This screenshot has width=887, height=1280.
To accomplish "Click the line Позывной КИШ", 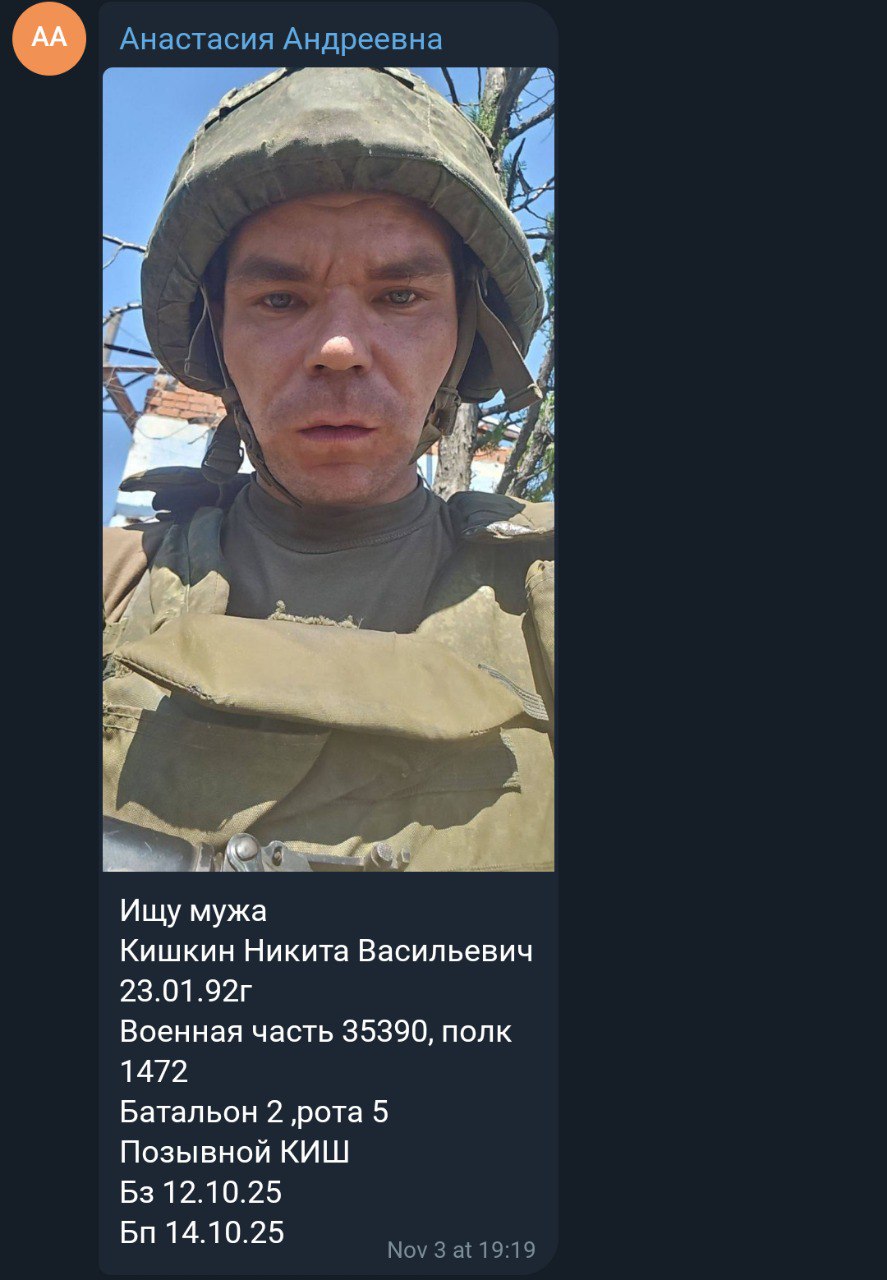I will [235, 1152].
